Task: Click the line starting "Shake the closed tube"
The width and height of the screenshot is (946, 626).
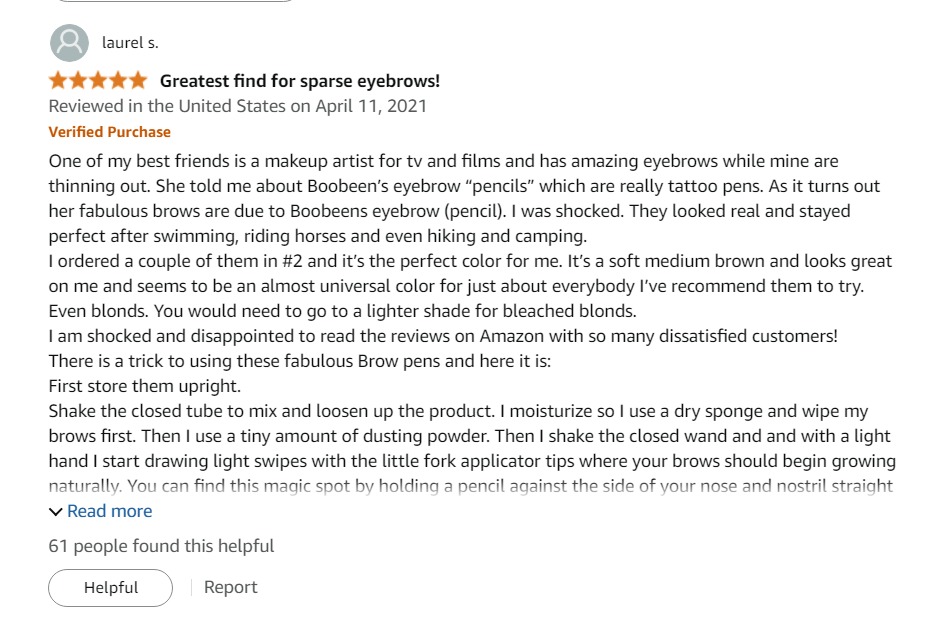Action: point(458,411)
